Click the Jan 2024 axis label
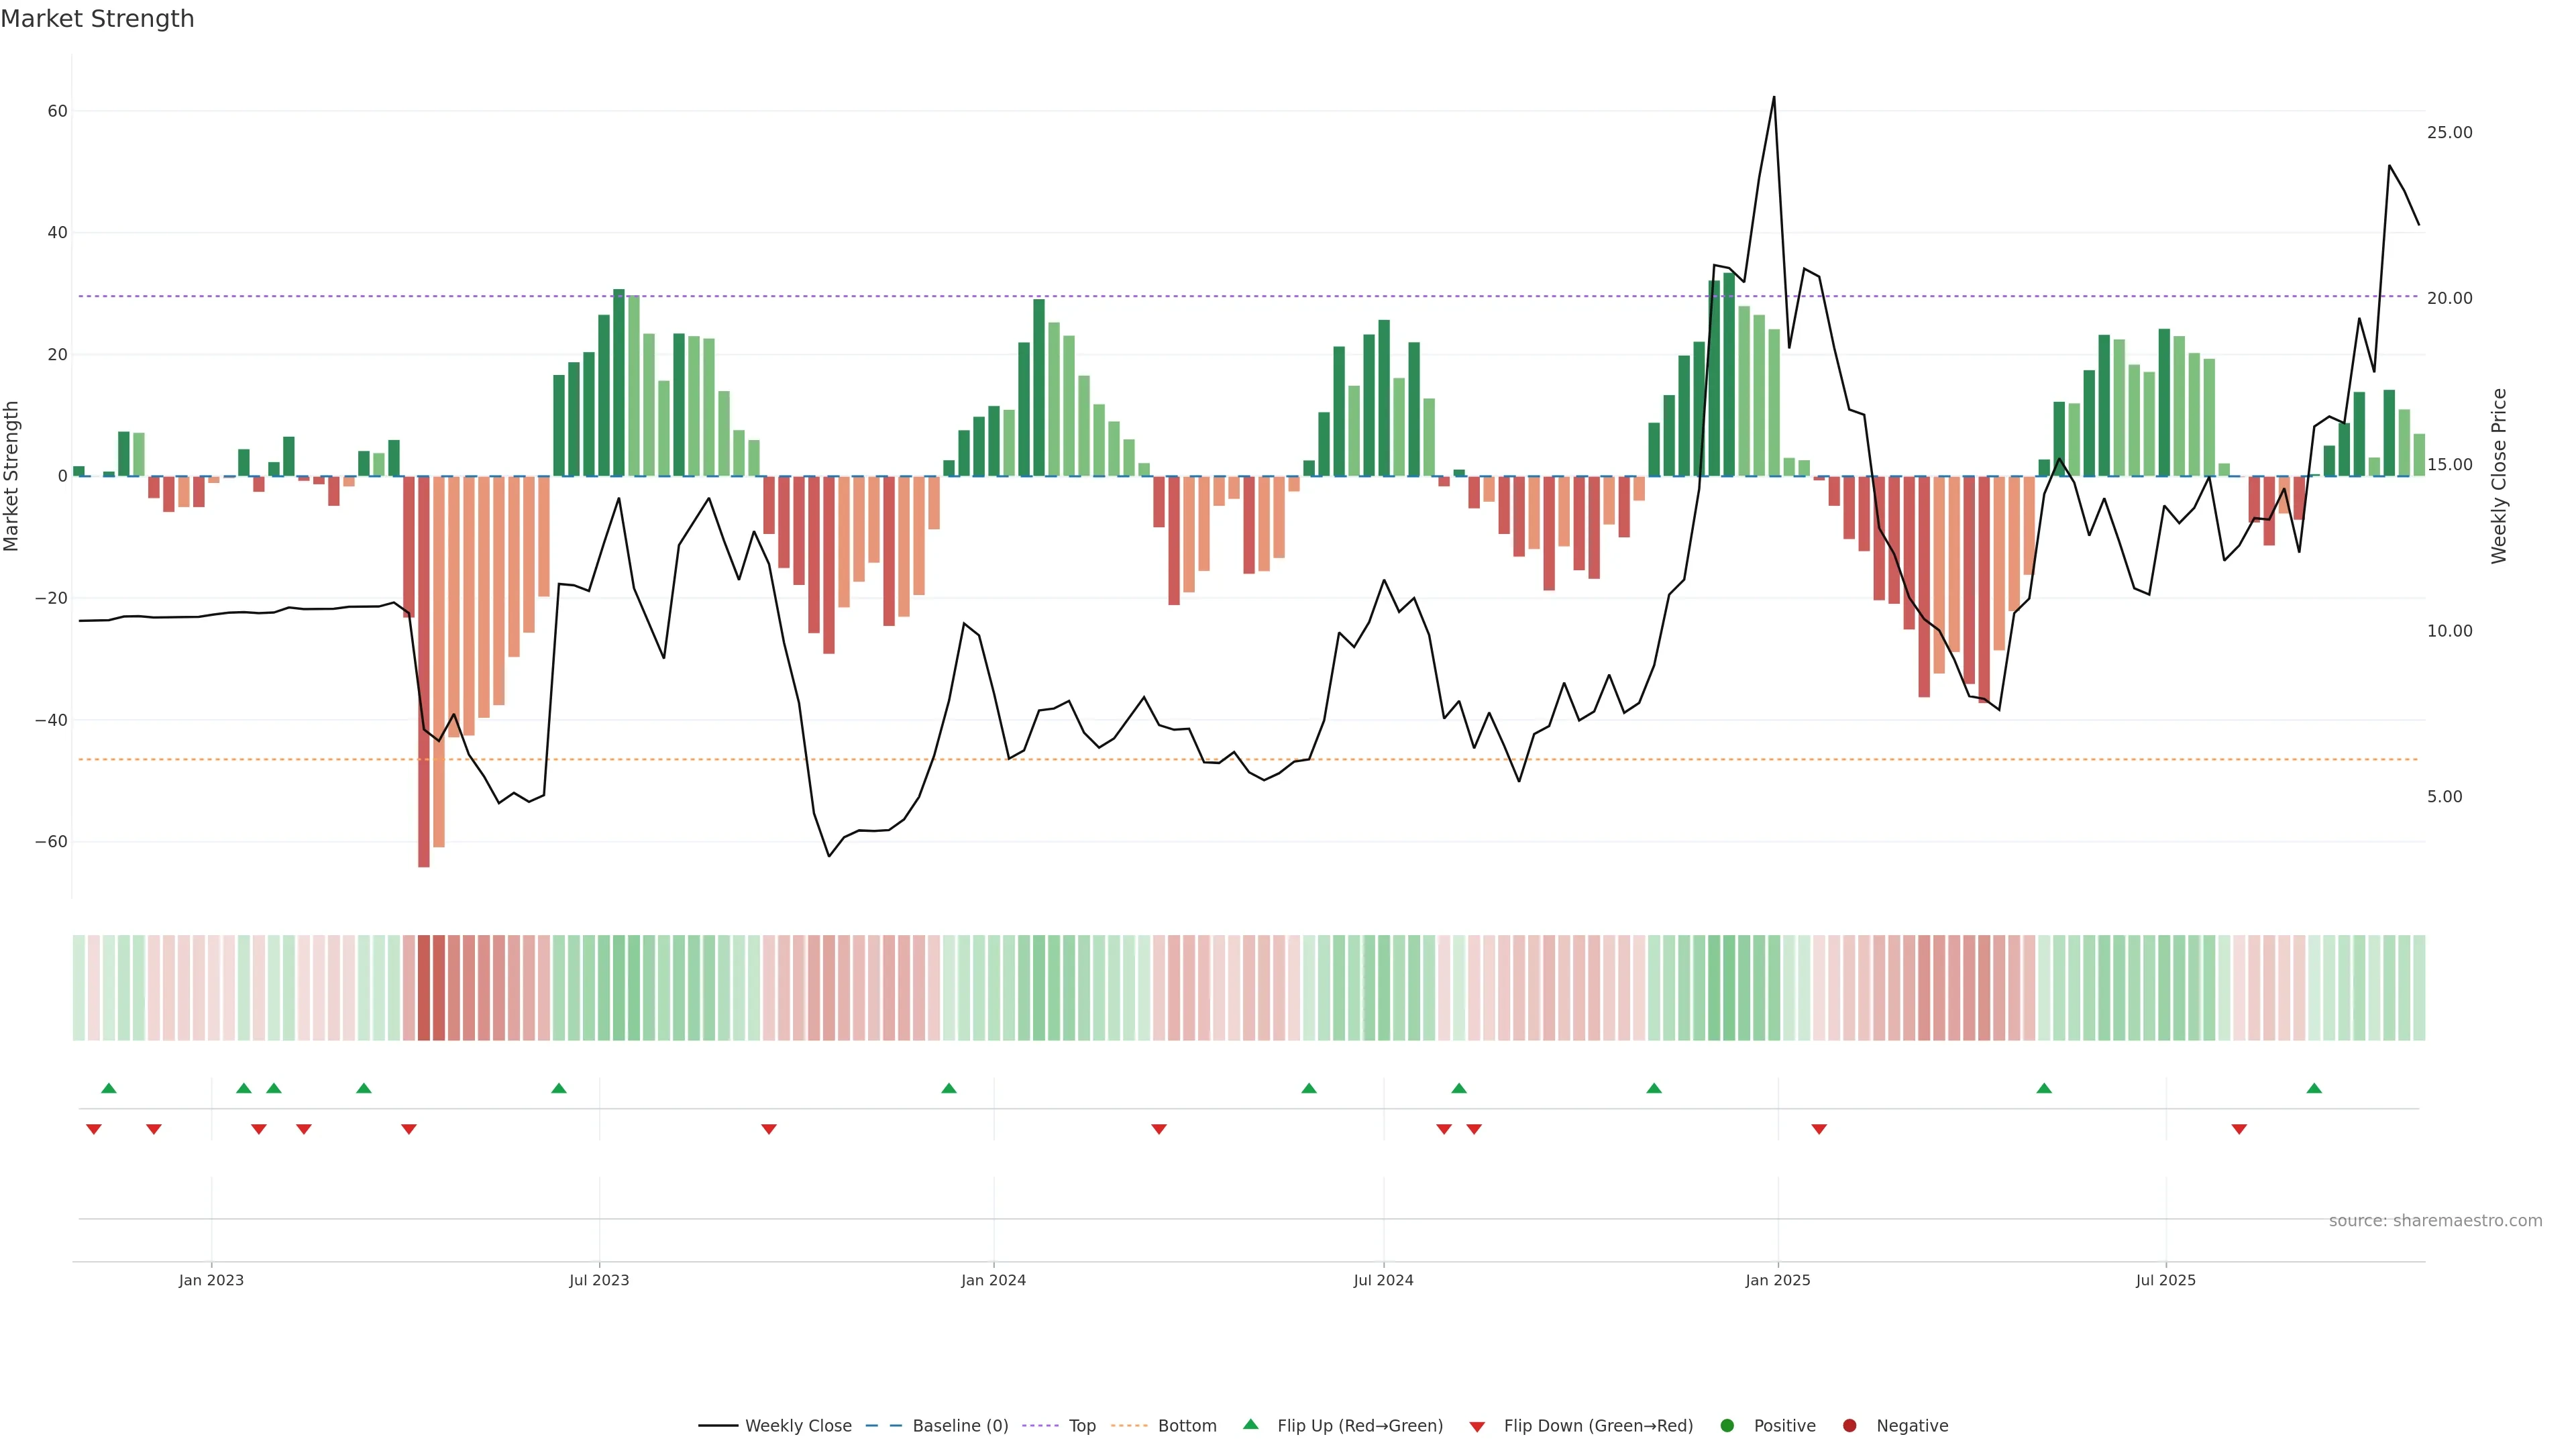Screen dimensions: 2576x1449 pos(993,1280)
